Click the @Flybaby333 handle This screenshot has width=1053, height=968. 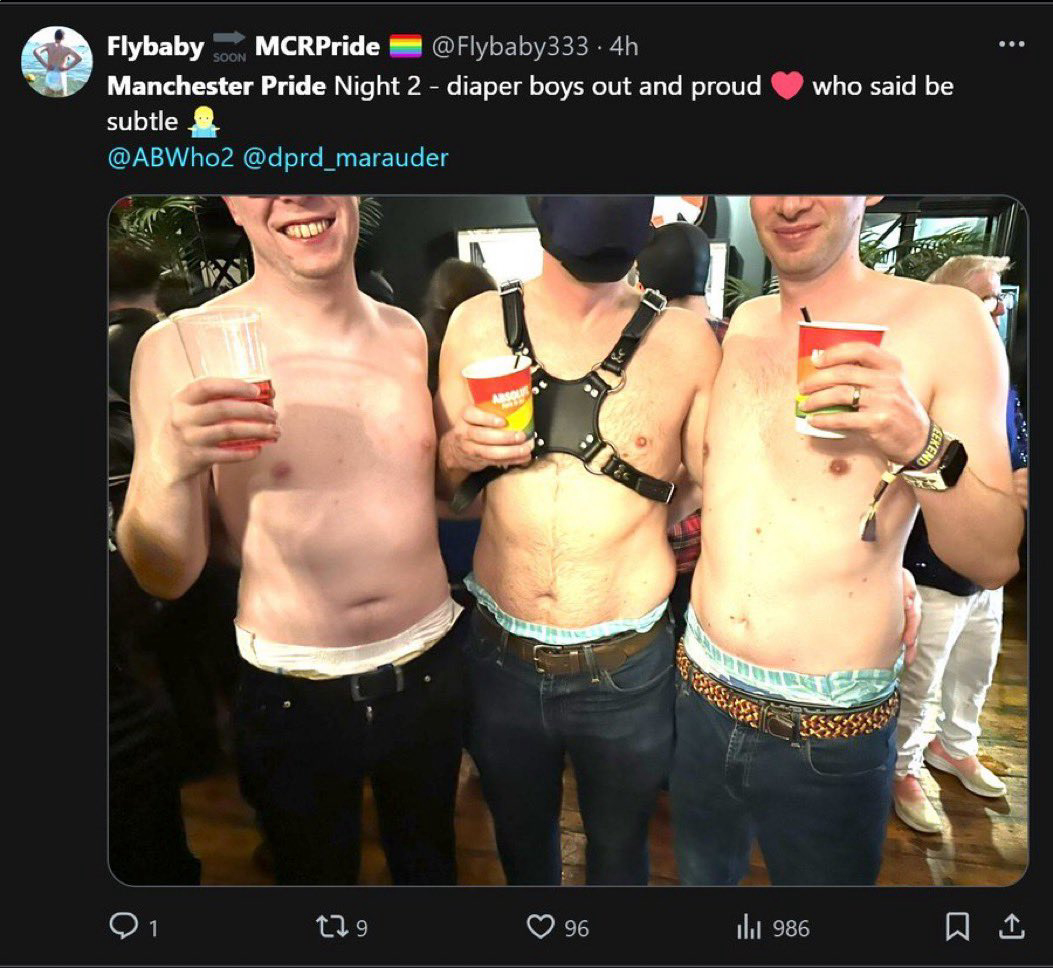click(510, 46)
